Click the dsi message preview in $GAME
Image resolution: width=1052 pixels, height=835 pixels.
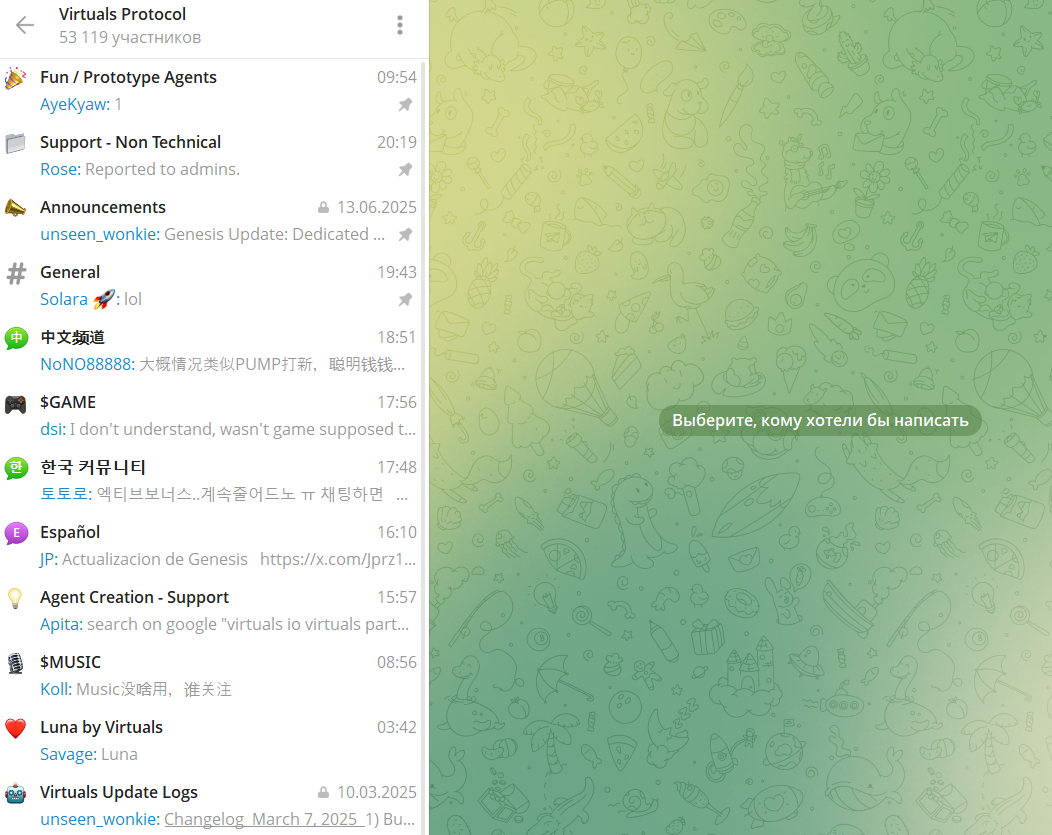pyautogui.click(x=228, y=429)
